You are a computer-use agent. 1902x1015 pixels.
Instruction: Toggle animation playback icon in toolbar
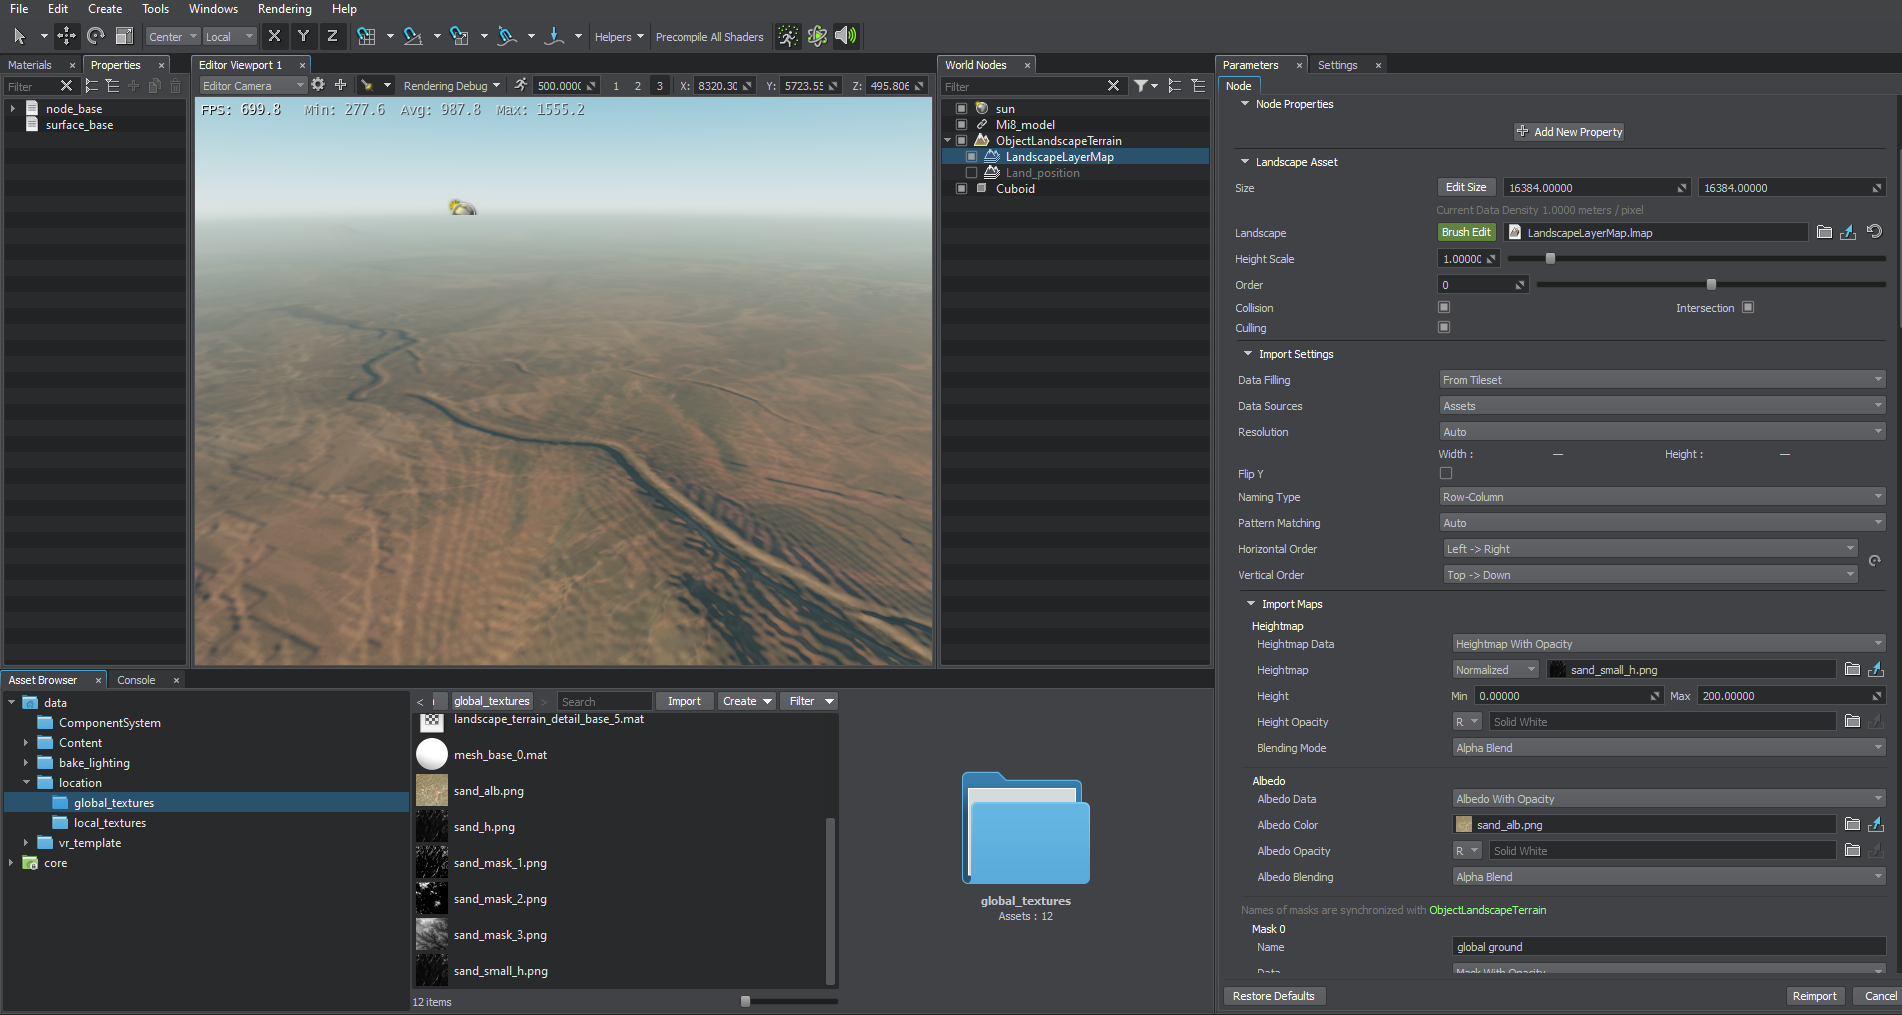click(x=788, y=36)
